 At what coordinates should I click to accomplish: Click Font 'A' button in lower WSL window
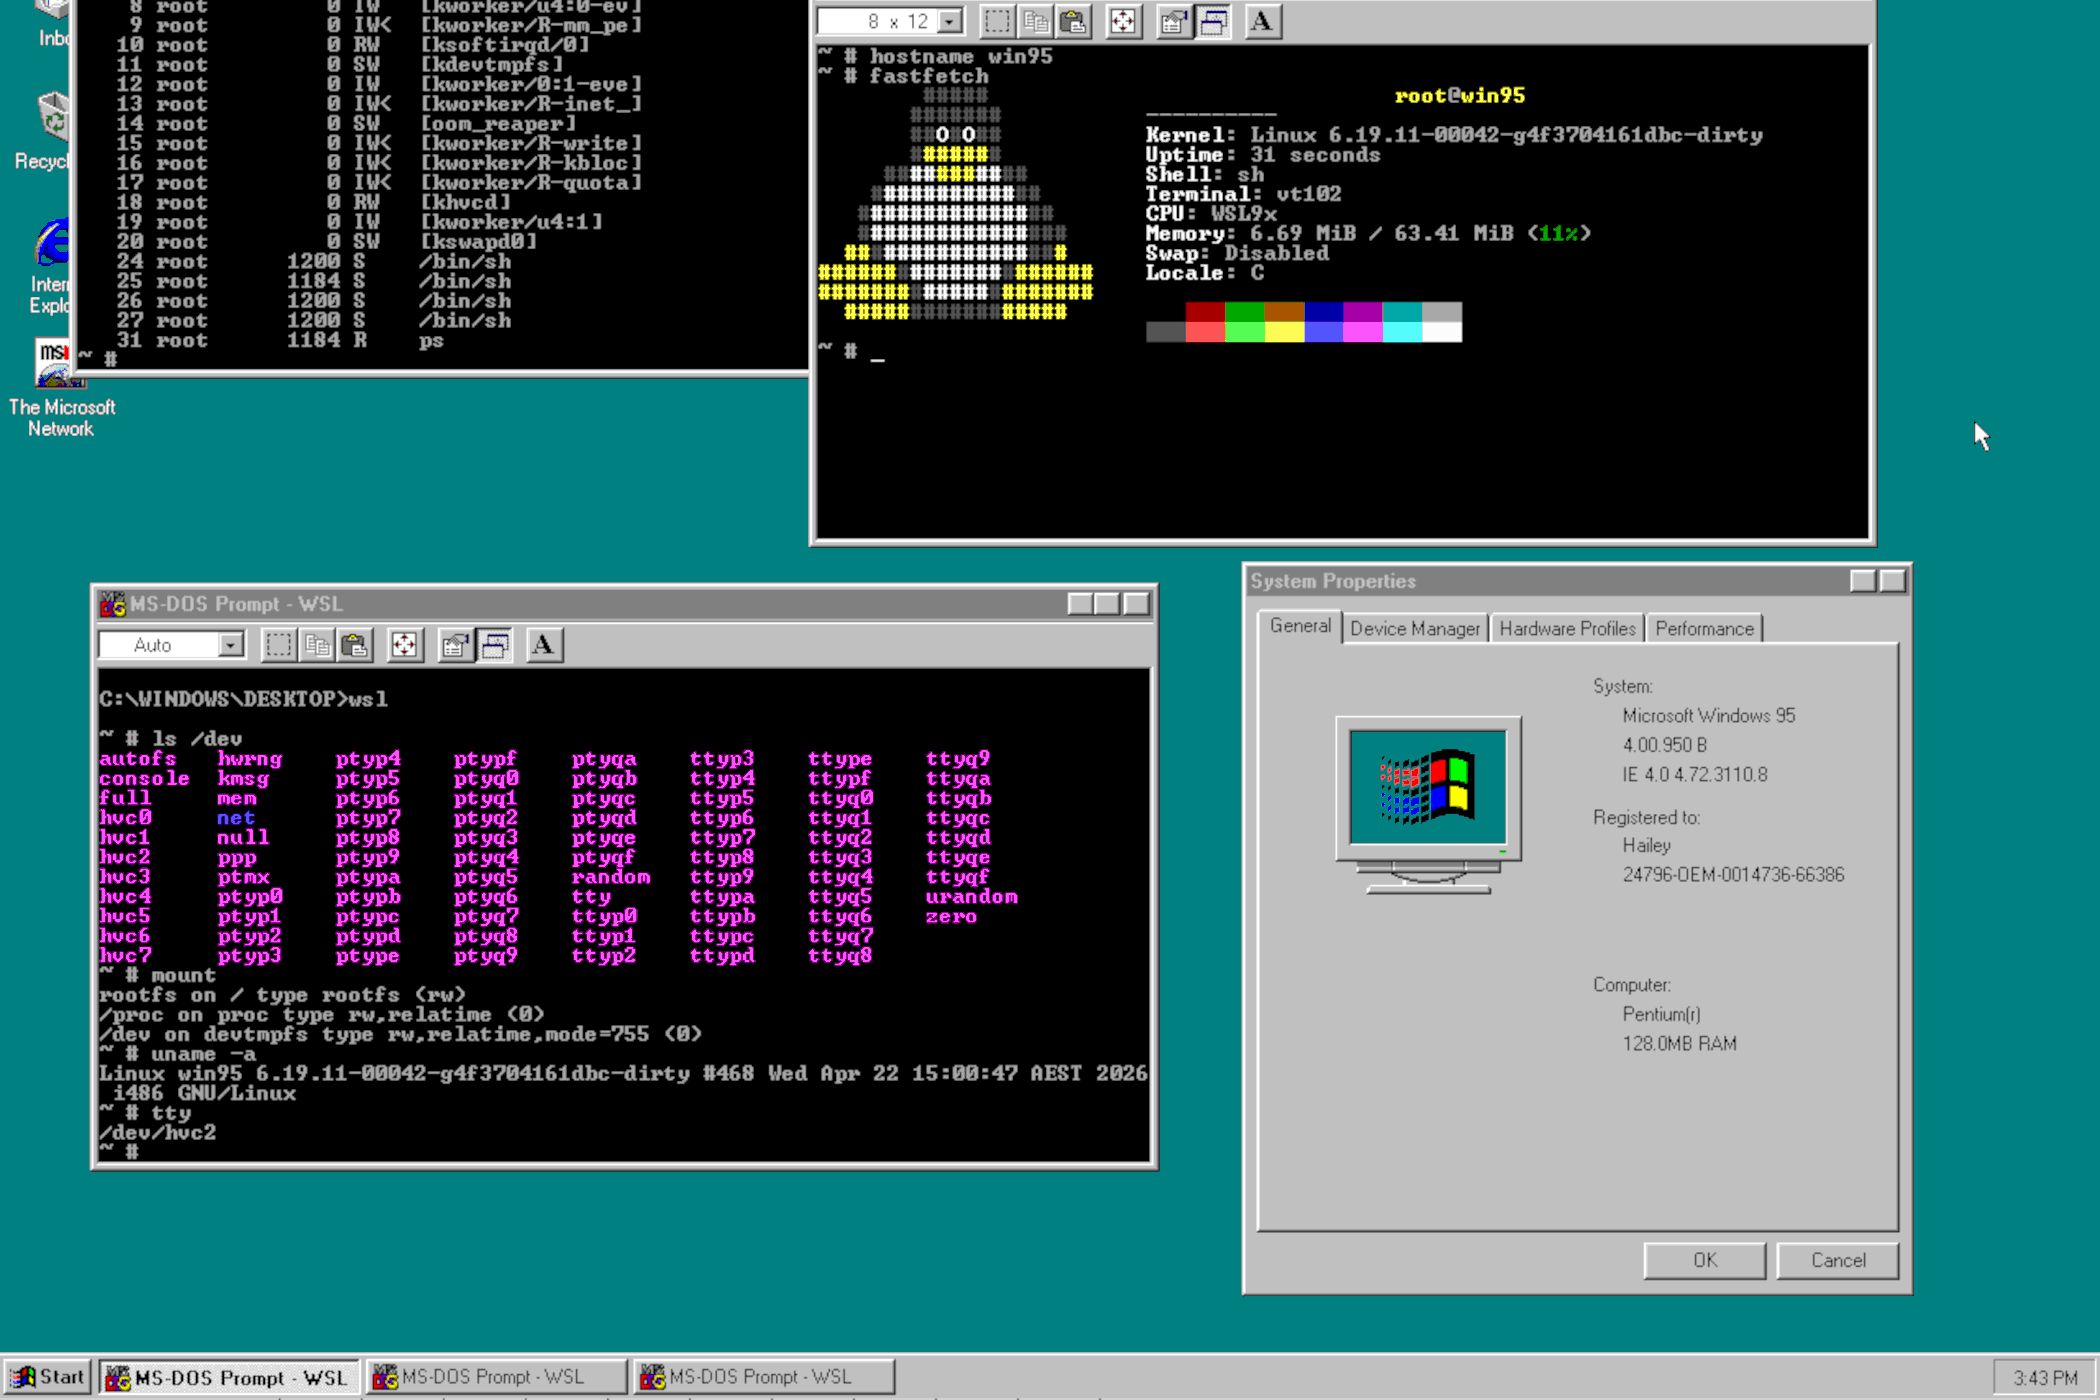pyautogui.click(x=543, y=645)
